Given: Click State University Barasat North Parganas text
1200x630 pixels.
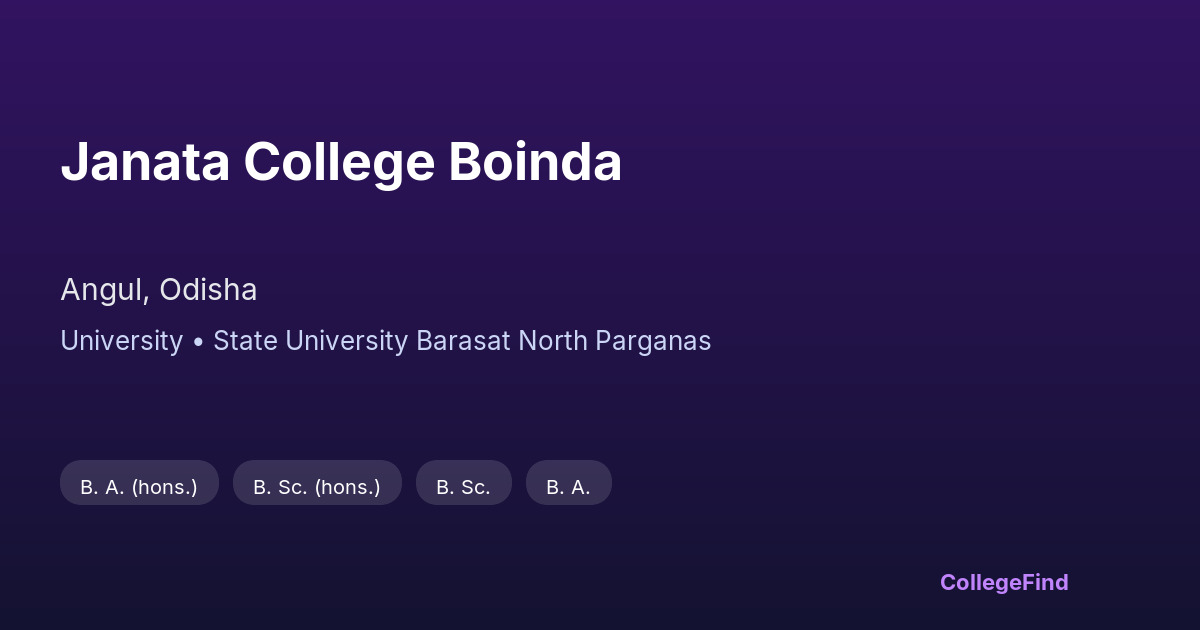Looking at the screenshot, I should click(462, 341).
